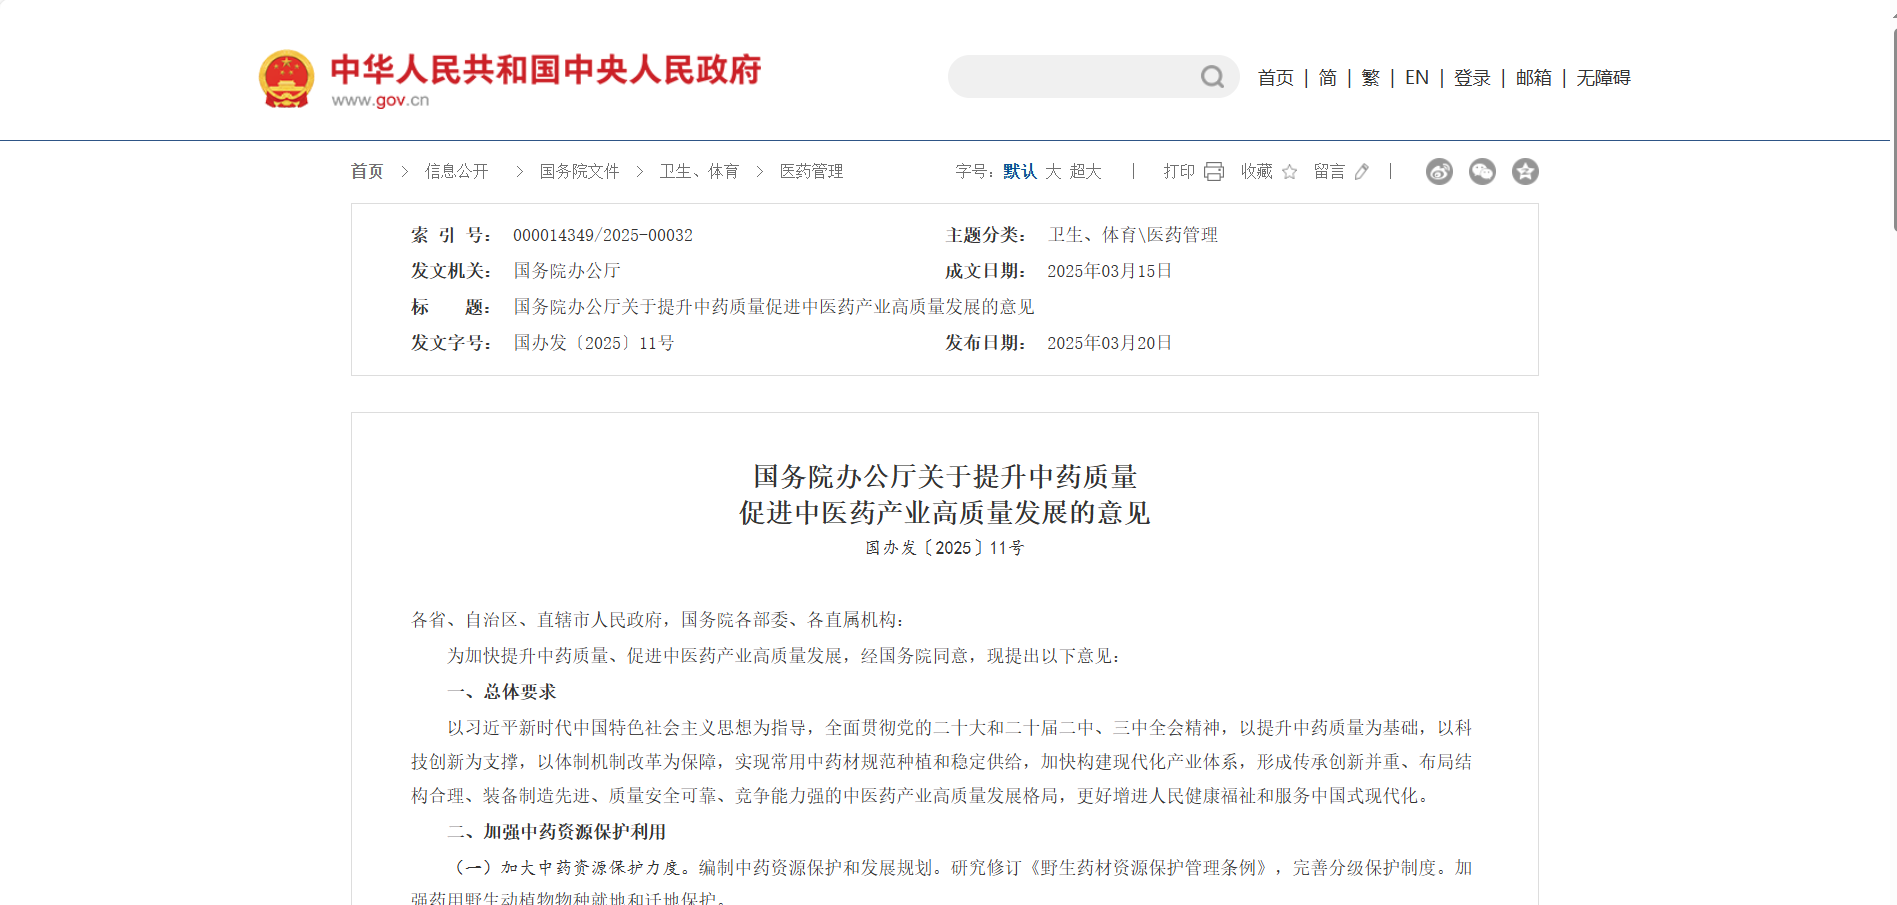Click the search magnifier icon

coord(1212,77)
